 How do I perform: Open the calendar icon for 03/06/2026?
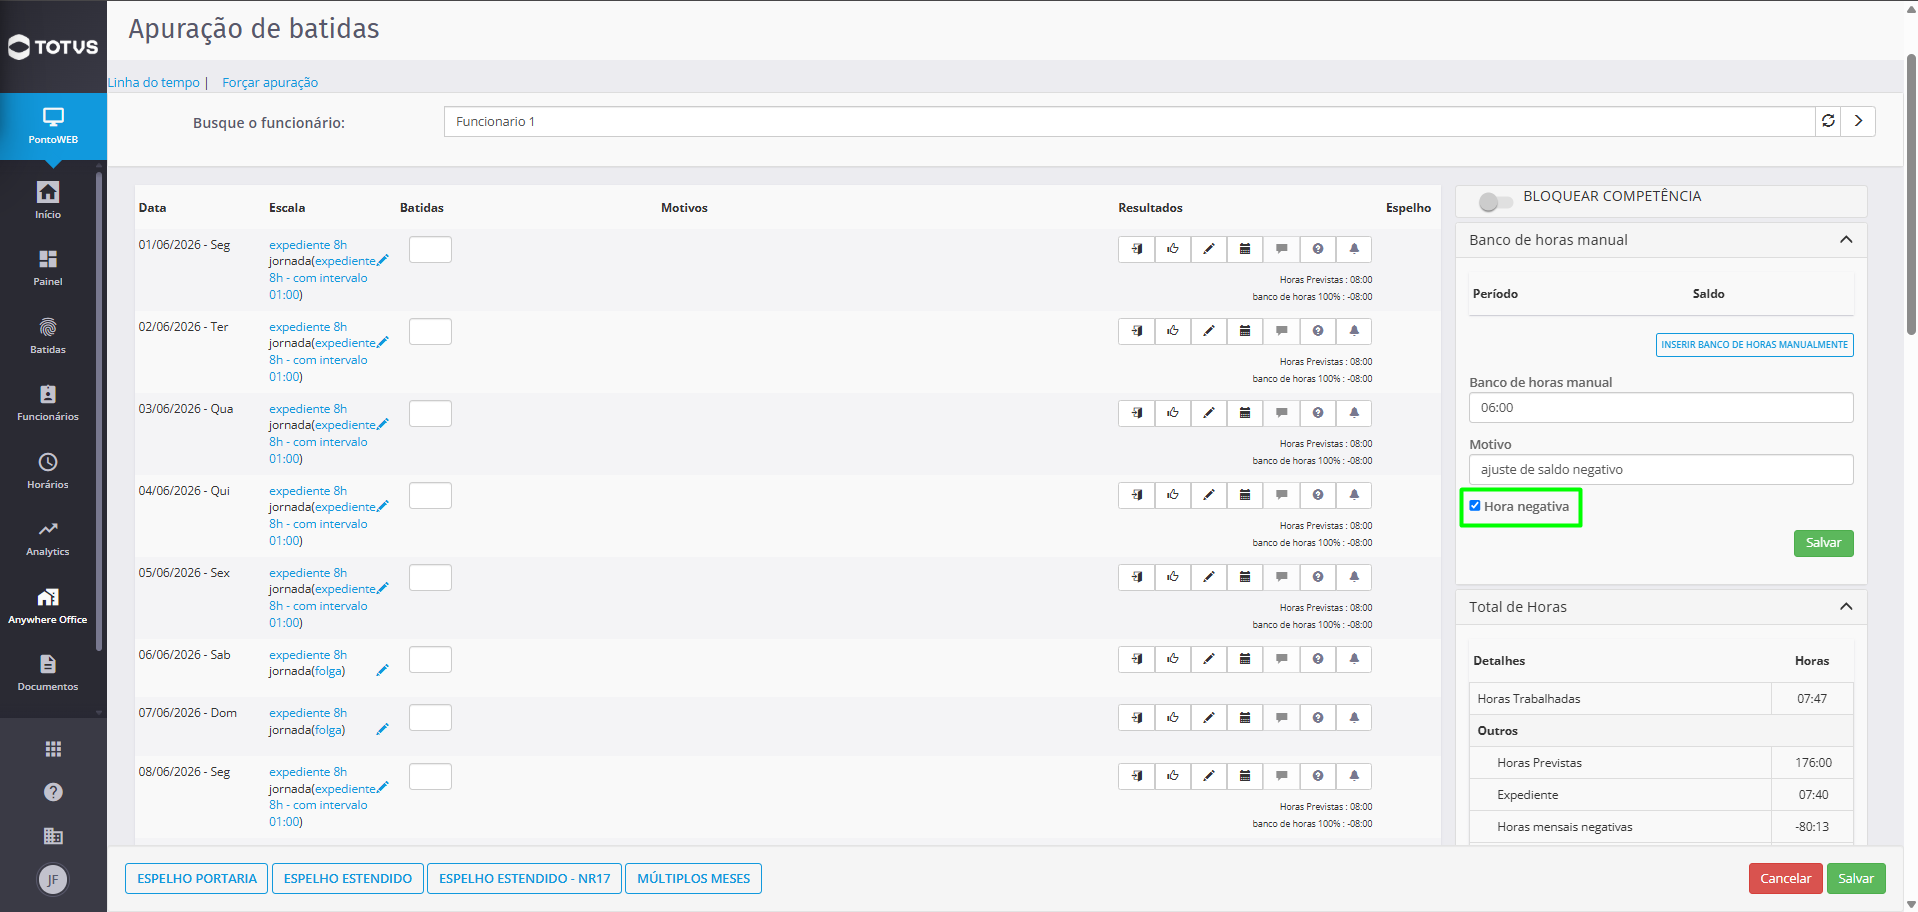coord(1245,413)
